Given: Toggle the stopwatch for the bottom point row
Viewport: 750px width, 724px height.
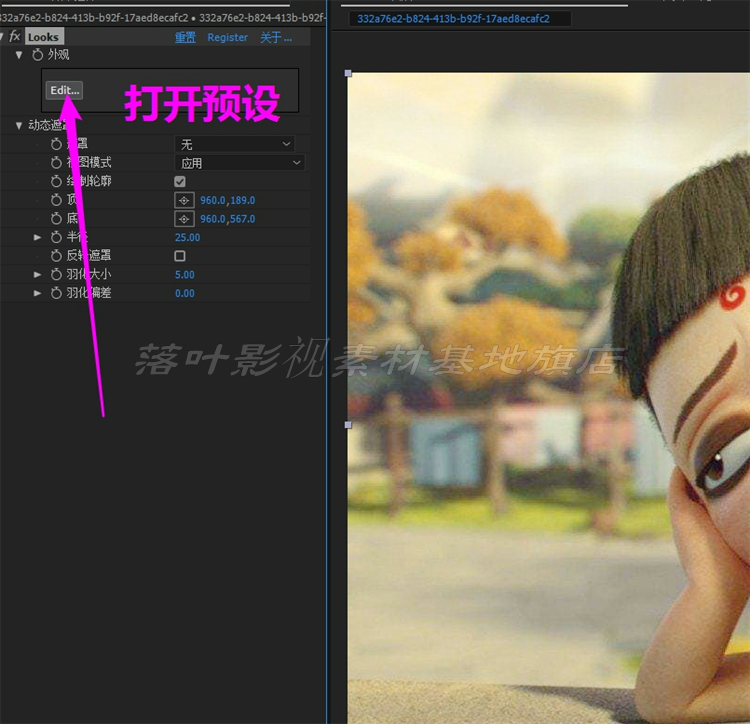Looking at the screenshot, I should (x=56, y=219).
